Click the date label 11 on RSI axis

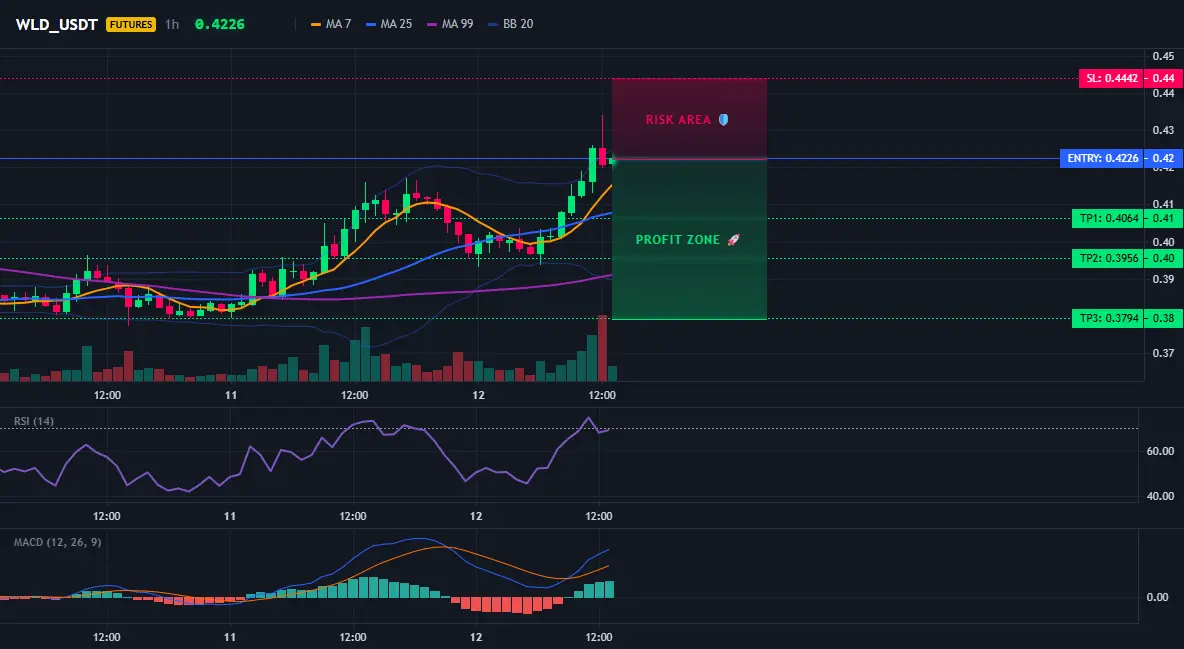230,516
